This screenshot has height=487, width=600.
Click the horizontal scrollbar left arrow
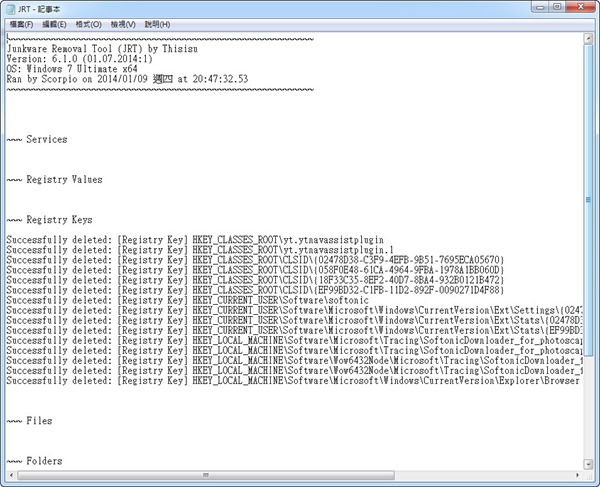11,475
